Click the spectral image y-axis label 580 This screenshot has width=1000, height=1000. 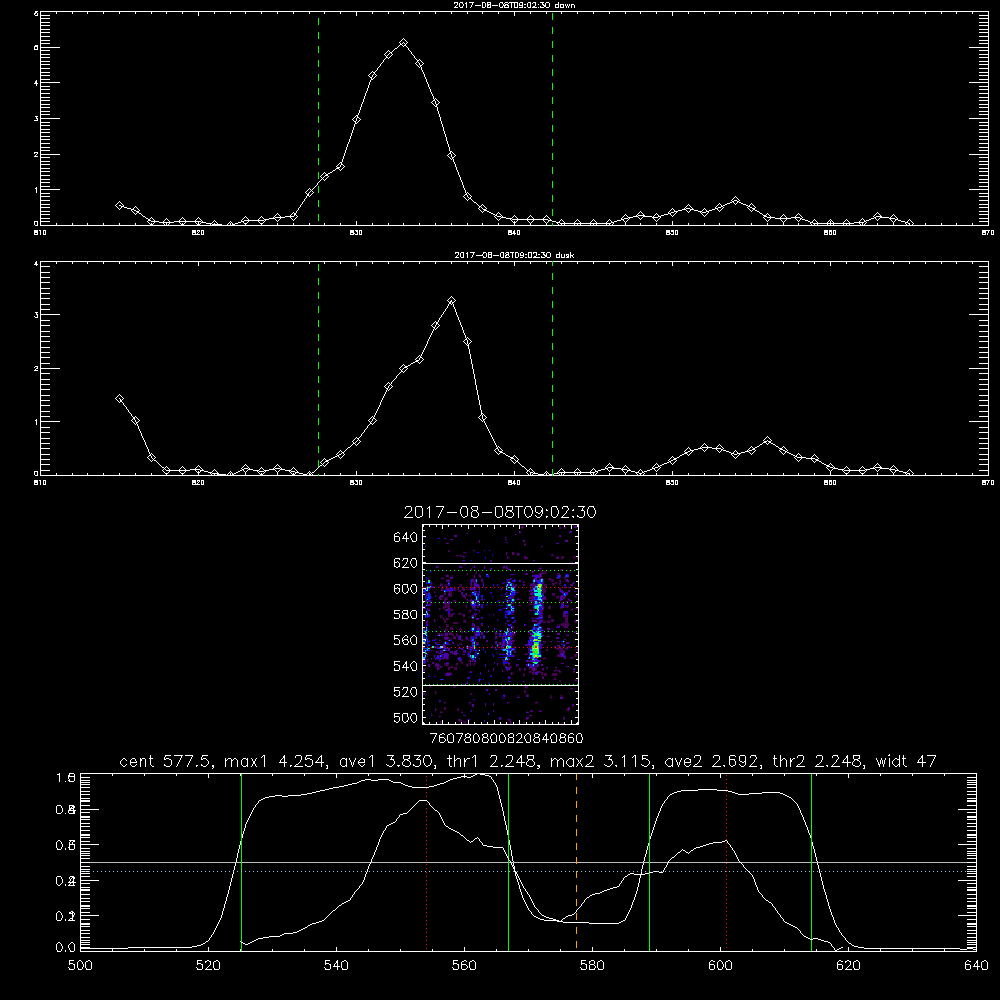[406, 615]
